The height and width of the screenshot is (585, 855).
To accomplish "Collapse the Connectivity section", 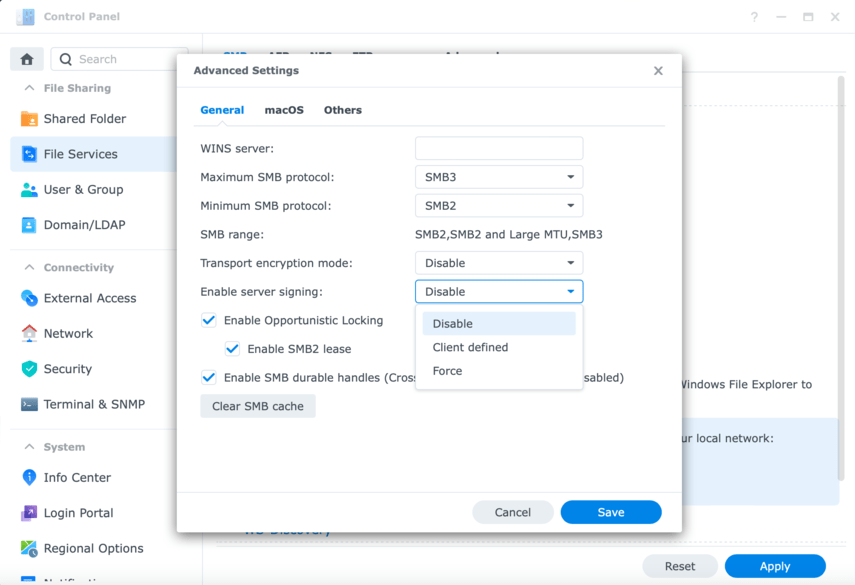I will (29, 267).
